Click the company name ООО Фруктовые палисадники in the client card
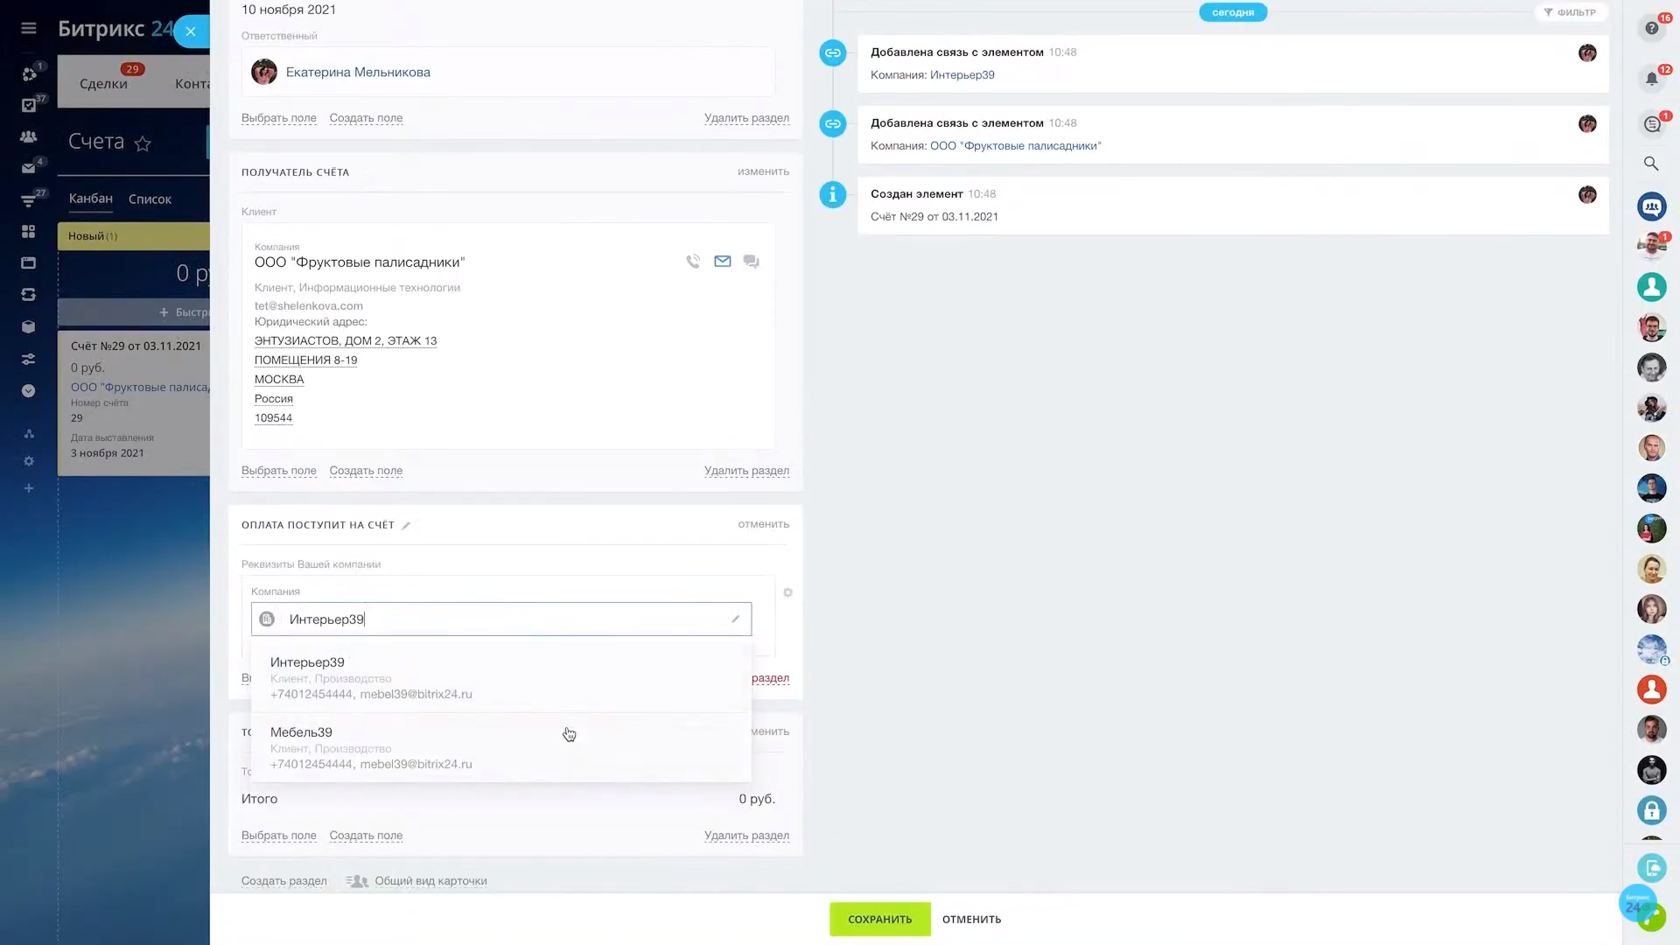 (359, 262)
